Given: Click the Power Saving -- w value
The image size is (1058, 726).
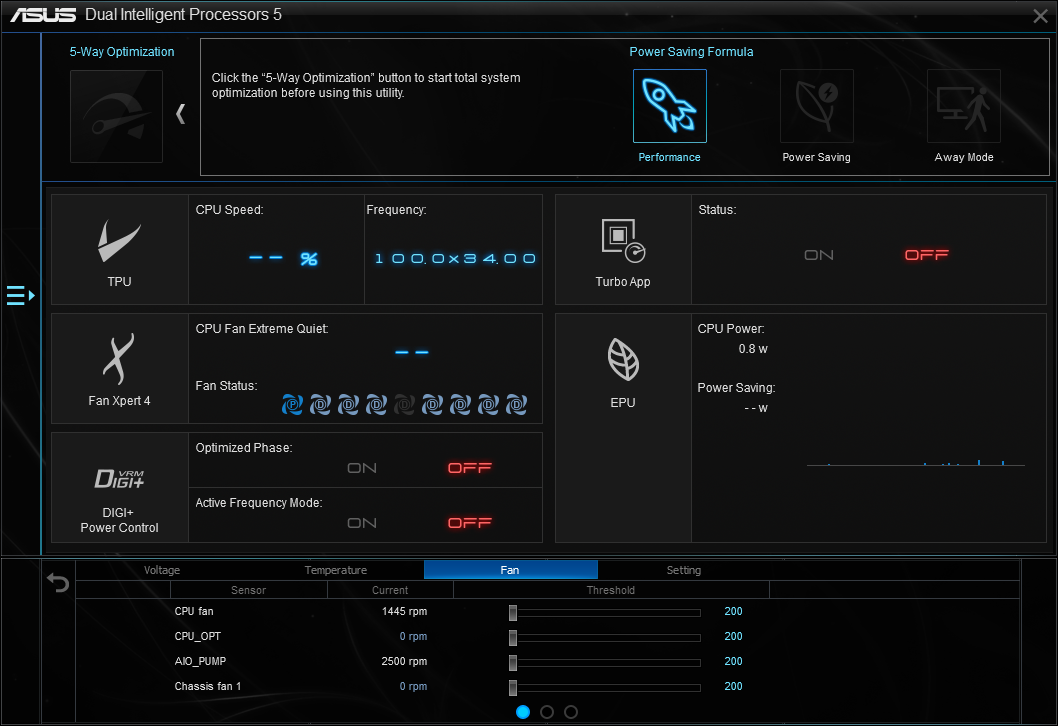Looking at the screenshot, I should pos(756,408).
